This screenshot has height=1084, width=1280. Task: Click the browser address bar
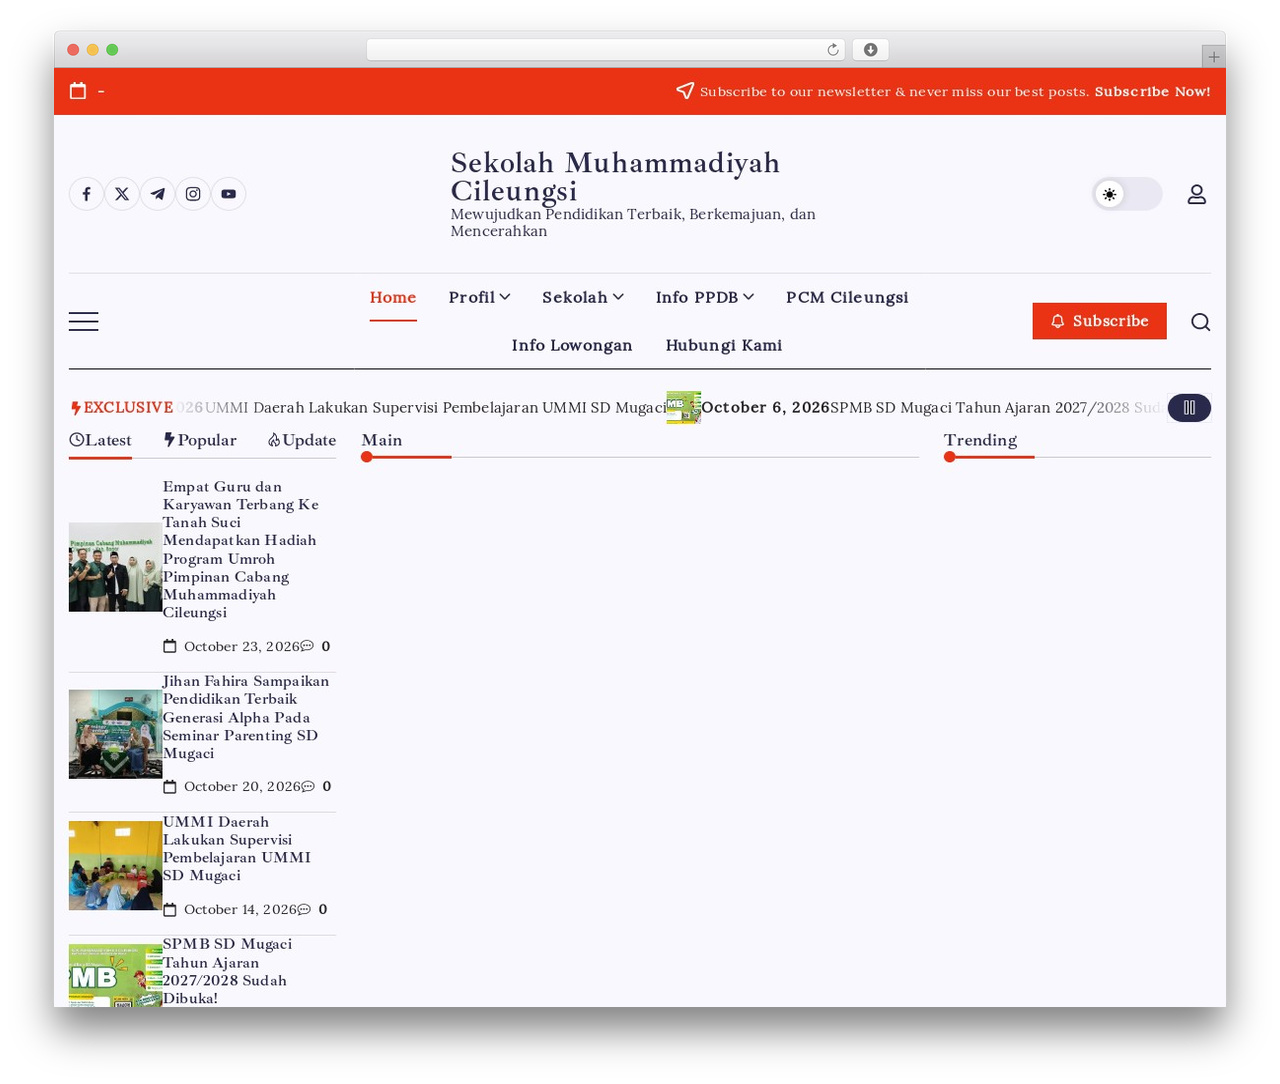tap(606, 50)
